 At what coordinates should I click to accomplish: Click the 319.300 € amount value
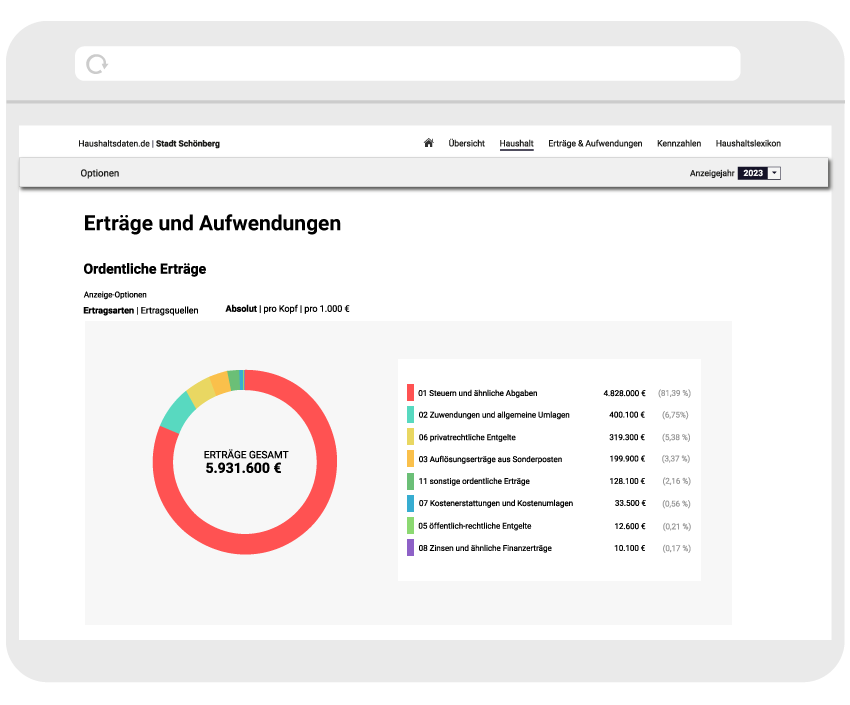(x=627, y=437)
